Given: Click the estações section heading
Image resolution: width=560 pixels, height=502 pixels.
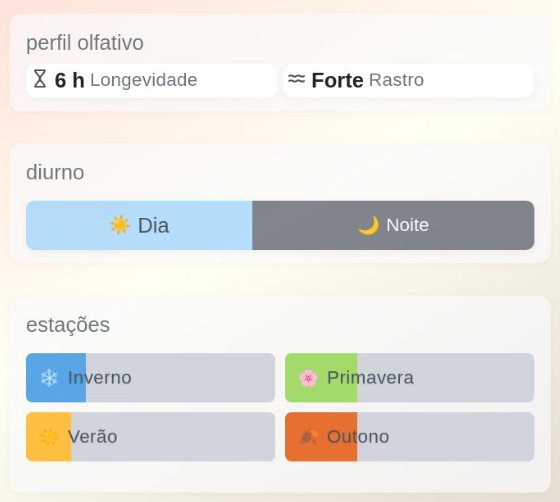Looking at the screenshot, I should [x=68, y=325].
